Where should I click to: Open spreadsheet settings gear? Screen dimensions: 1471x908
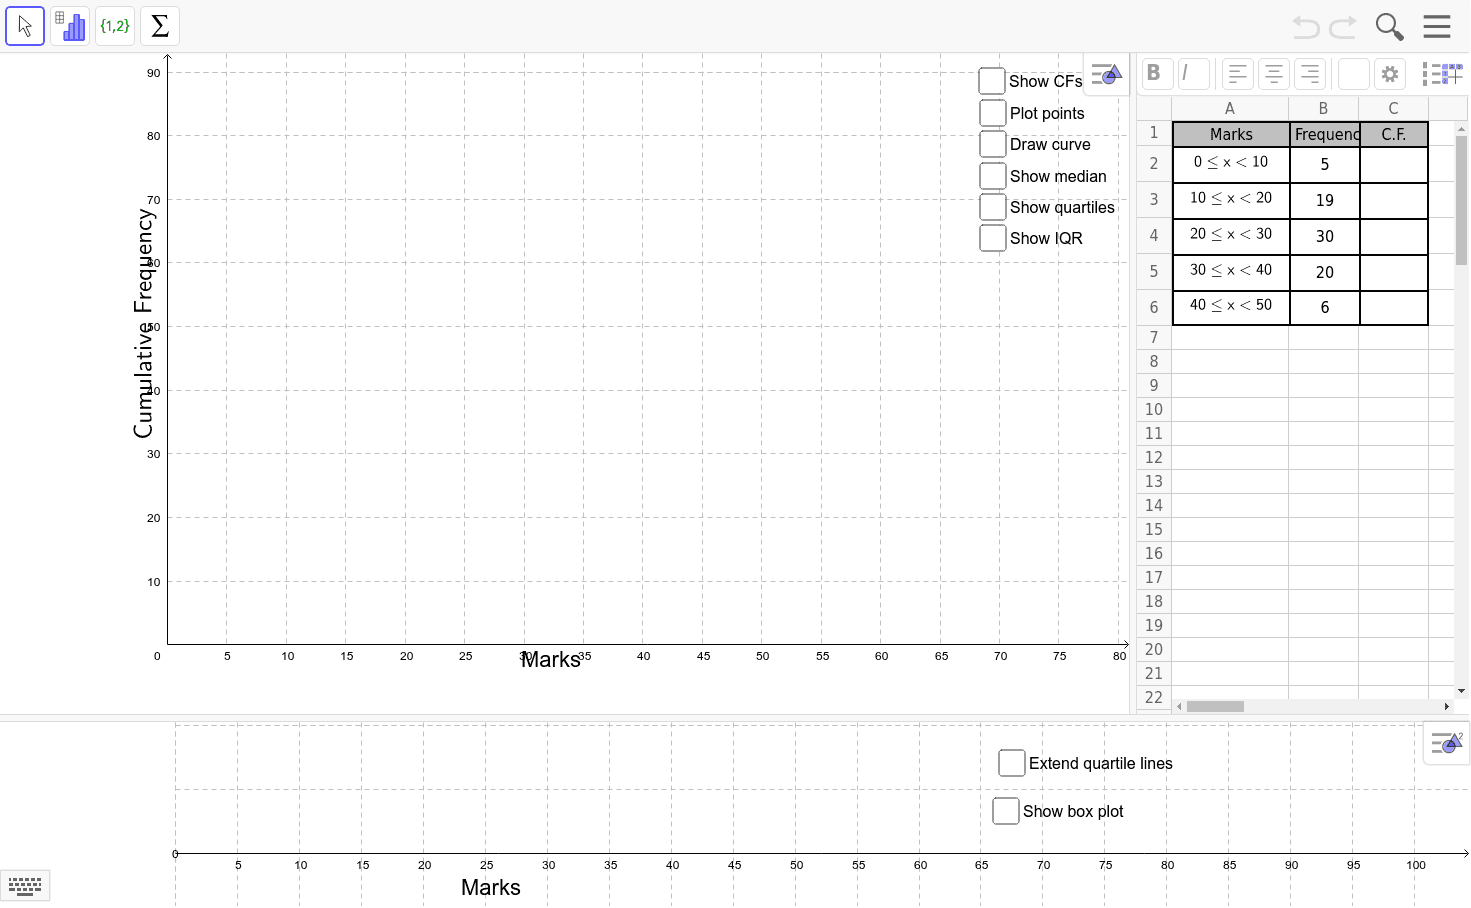[x=1389, y=73]
